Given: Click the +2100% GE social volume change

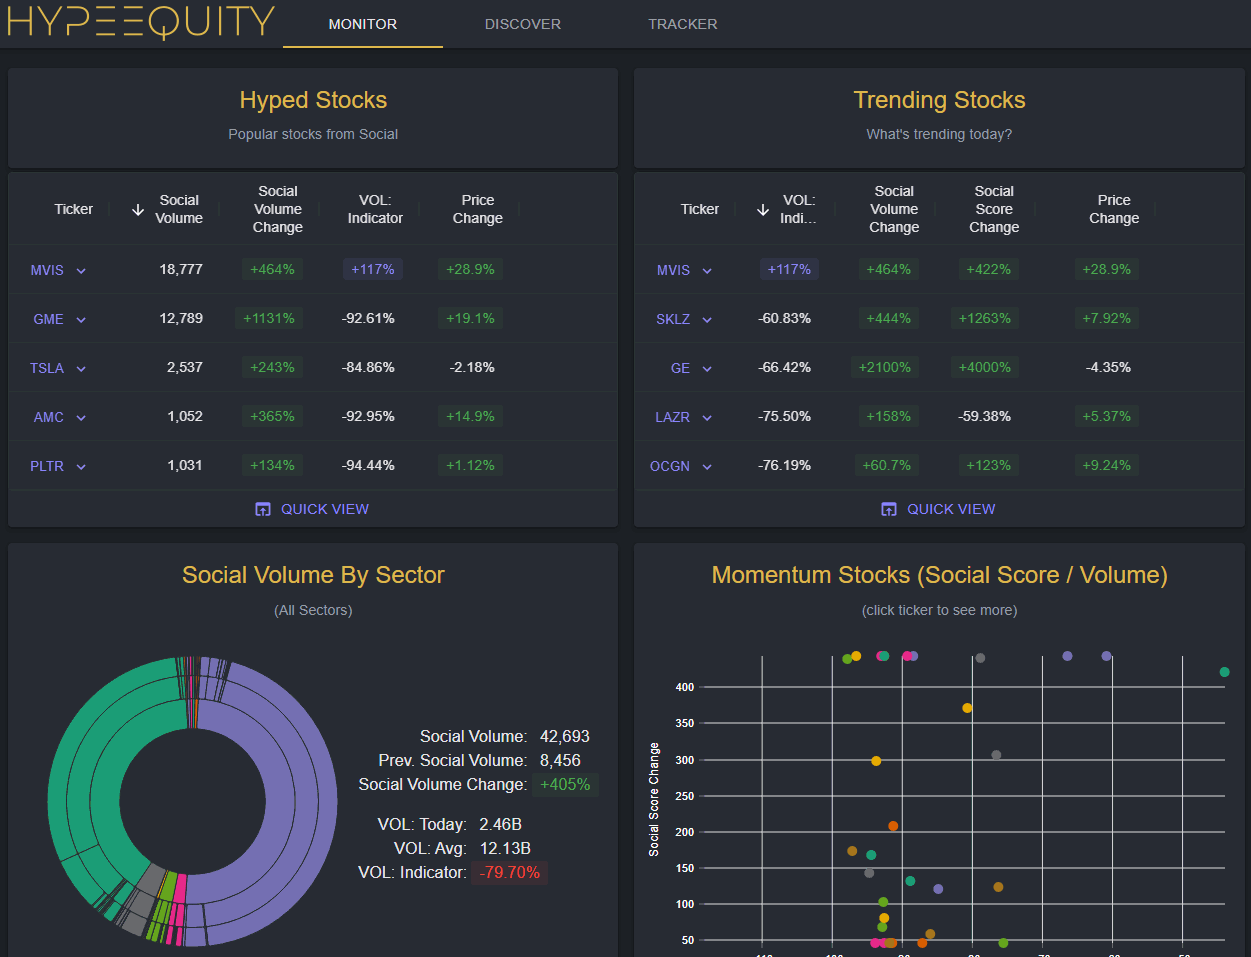Looking at the screenshot, I should click(885, 367).
